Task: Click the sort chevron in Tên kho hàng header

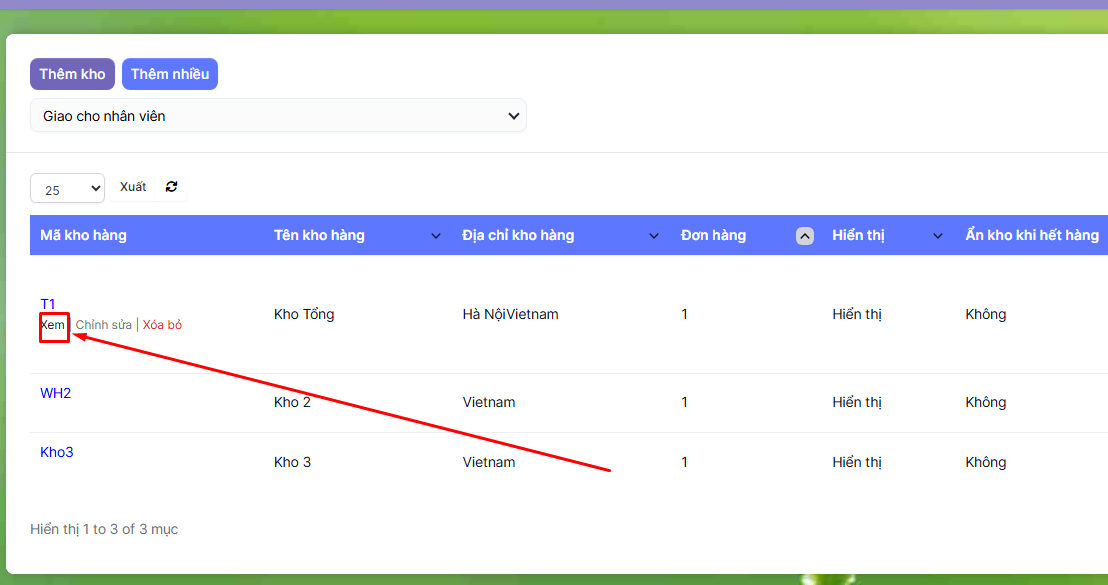Action: point(435,236)
